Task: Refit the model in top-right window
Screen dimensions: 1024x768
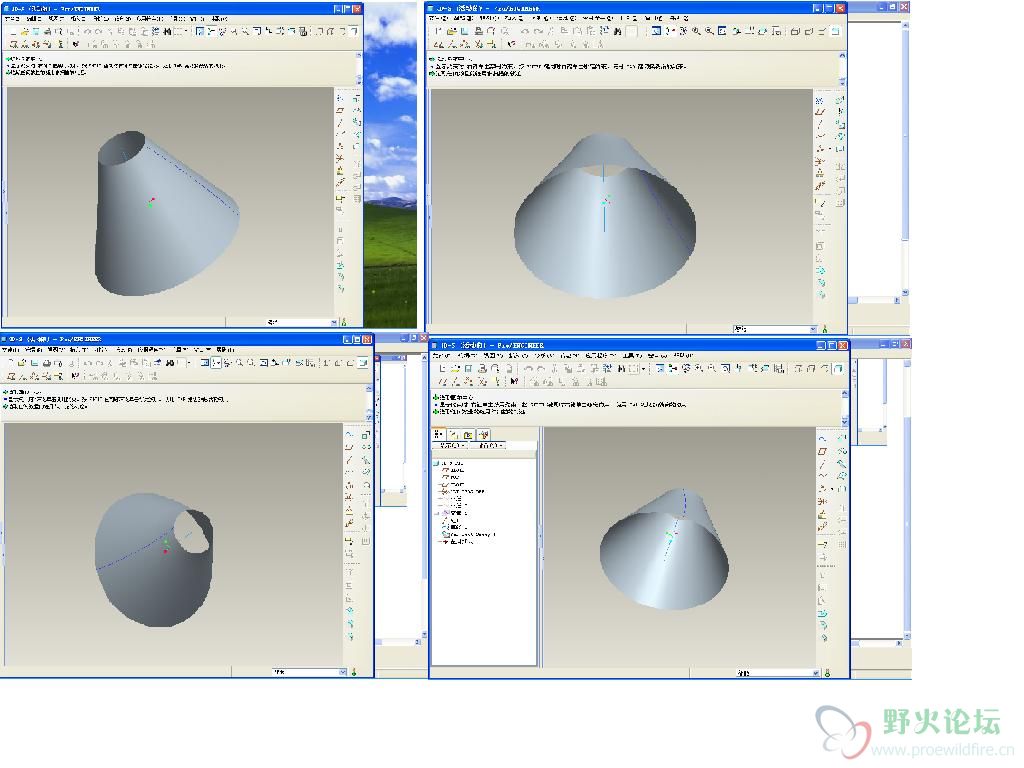Action: pos(722,31)
